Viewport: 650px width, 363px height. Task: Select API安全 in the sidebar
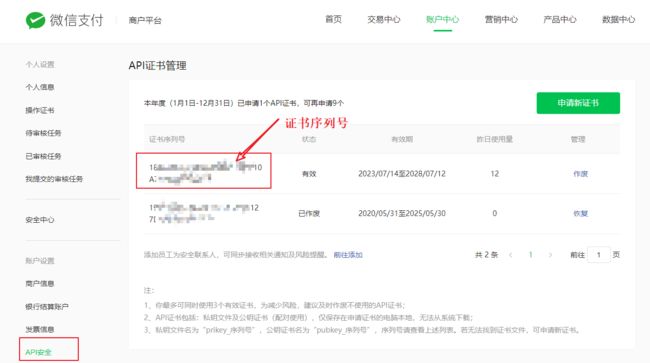coord(38,352)
